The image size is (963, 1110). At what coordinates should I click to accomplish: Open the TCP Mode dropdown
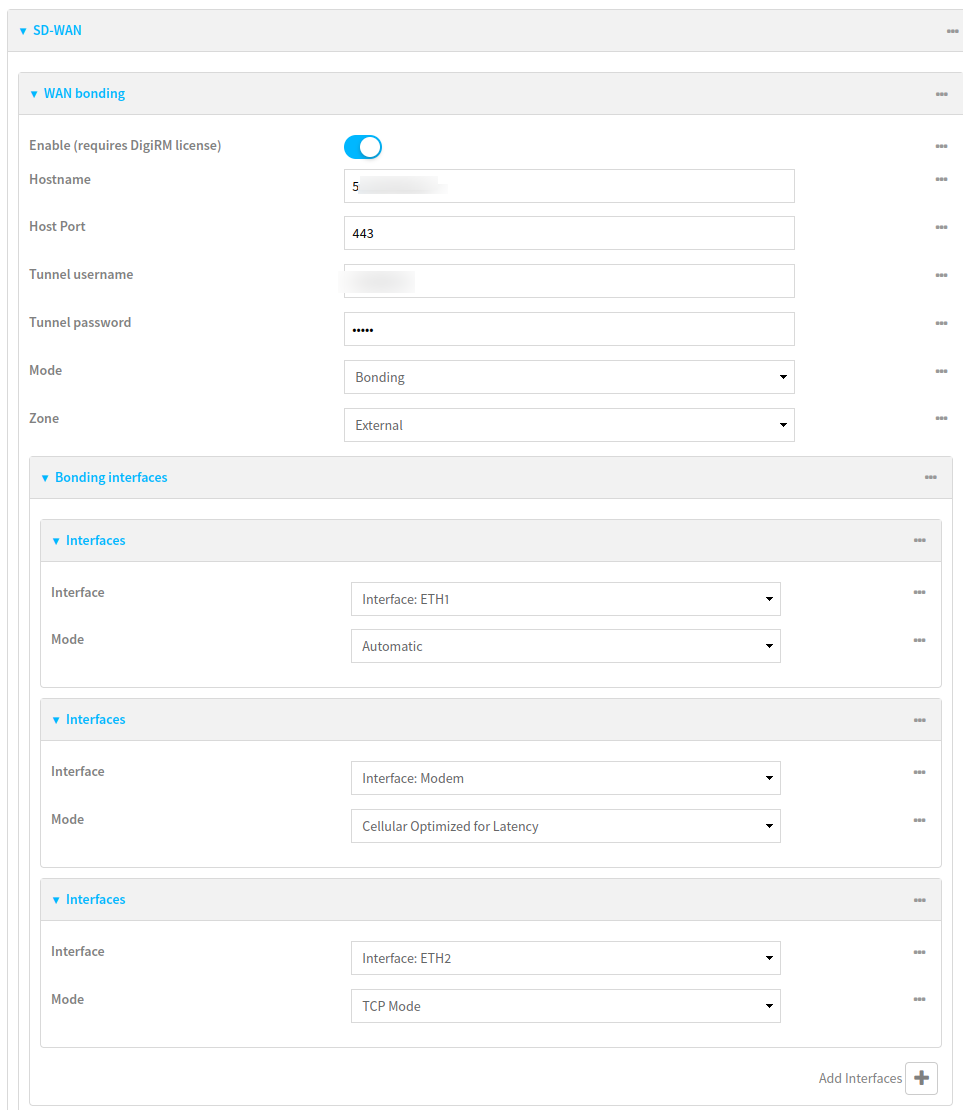click(x=565, y=1006)
